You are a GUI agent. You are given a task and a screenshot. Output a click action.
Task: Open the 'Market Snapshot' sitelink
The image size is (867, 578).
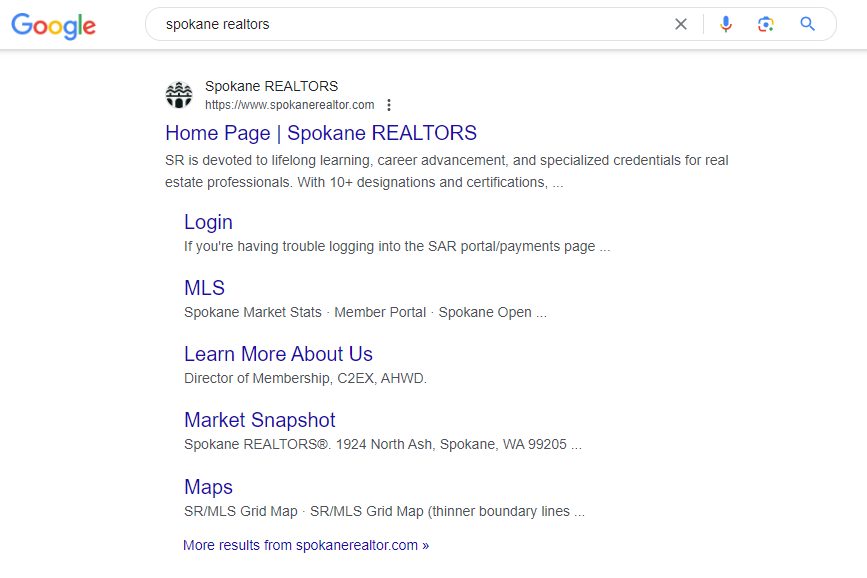click(x=259, y=420)
